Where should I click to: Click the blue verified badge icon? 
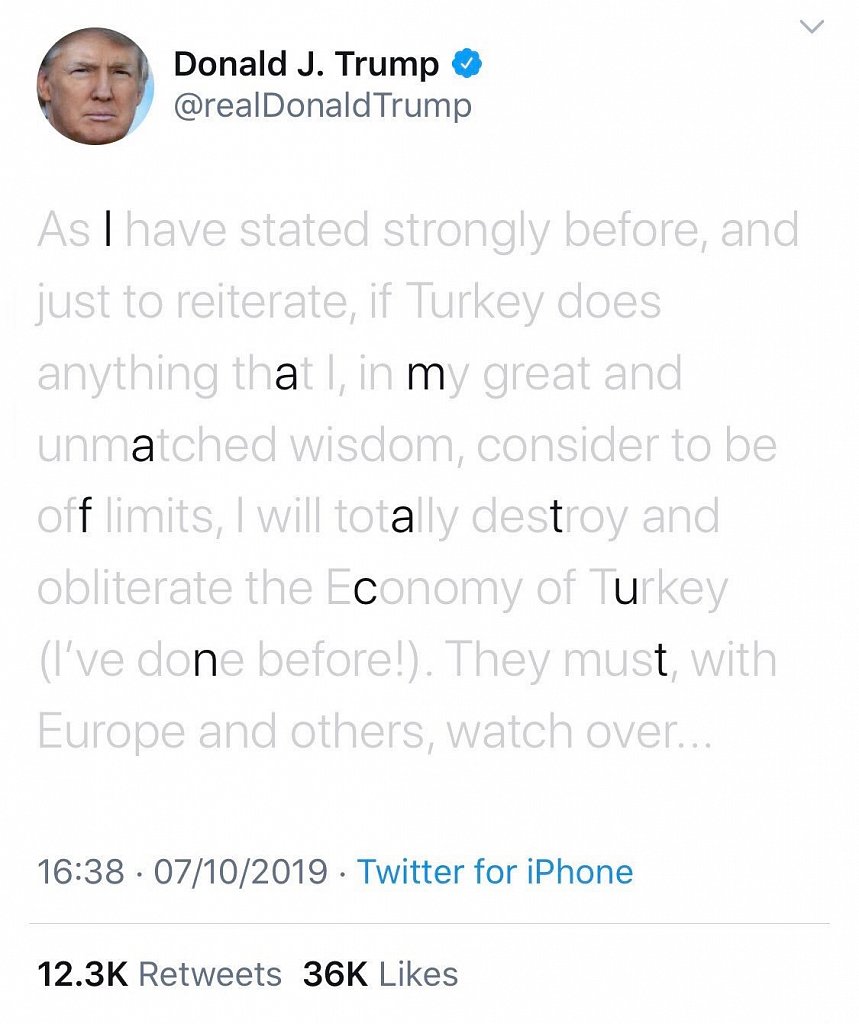coord(467,65)
